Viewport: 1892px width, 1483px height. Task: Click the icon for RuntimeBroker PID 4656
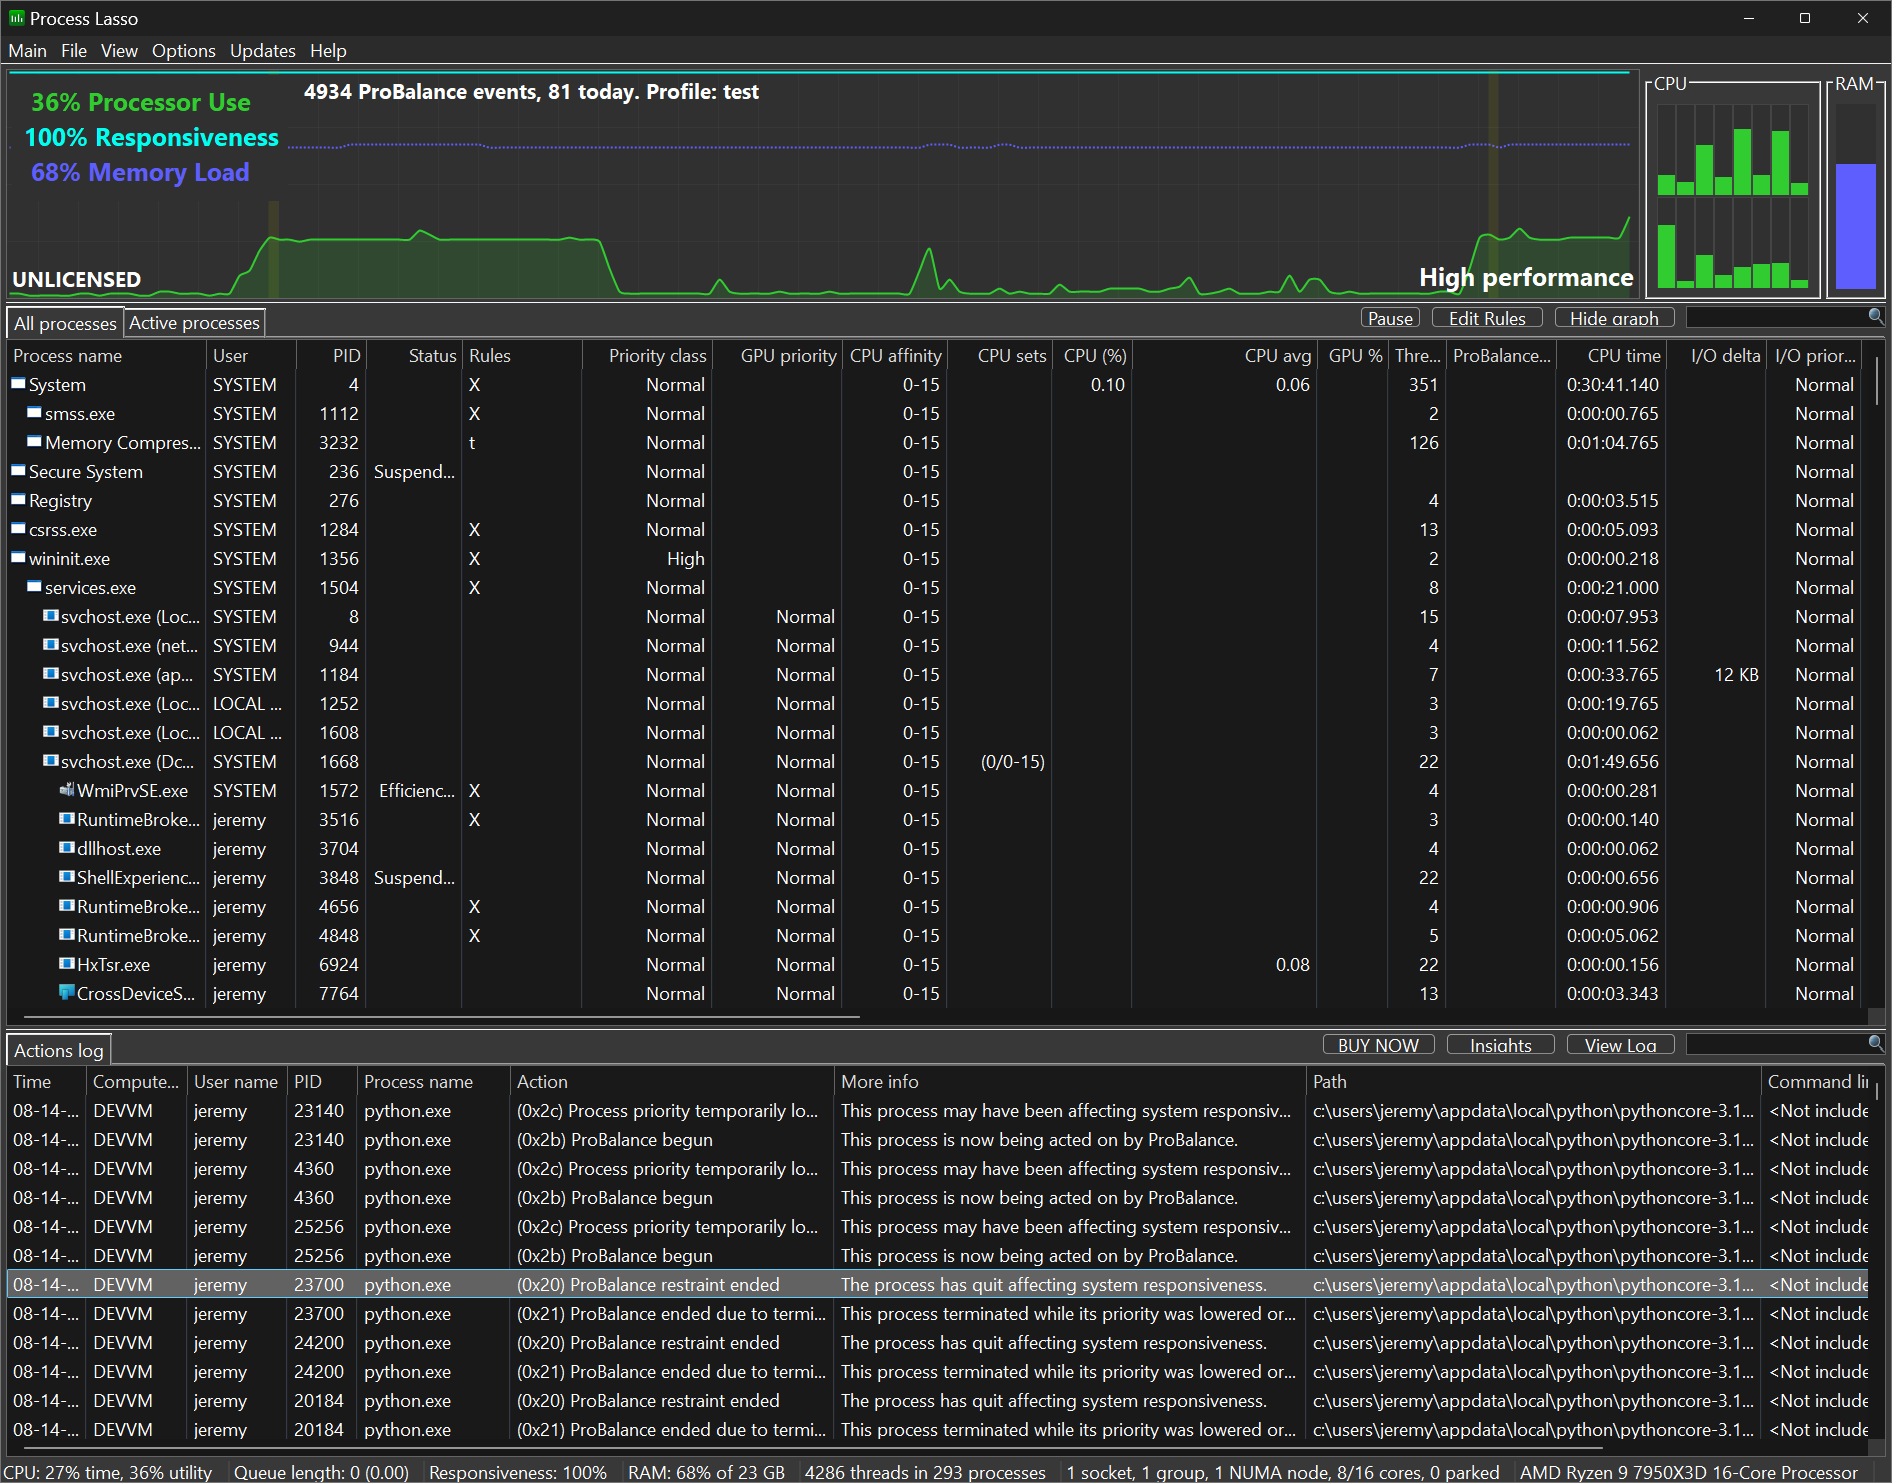pos(67,906)
